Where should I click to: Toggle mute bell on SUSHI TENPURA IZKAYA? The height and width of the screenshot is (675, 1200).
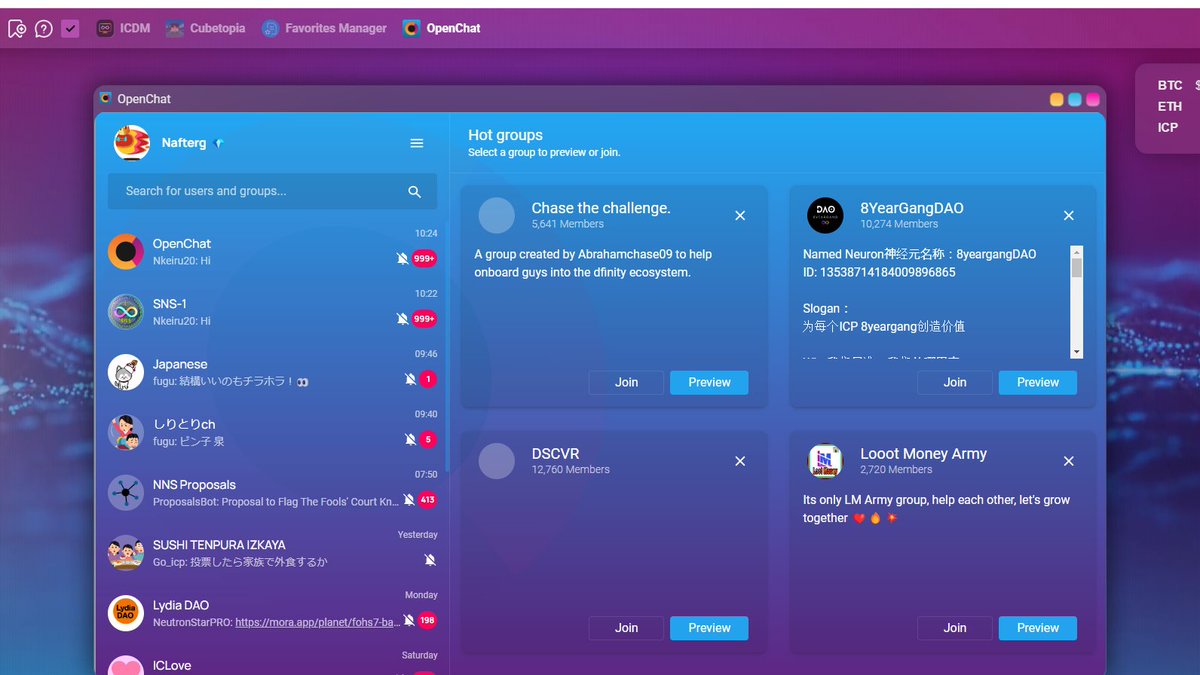point(430,560)
